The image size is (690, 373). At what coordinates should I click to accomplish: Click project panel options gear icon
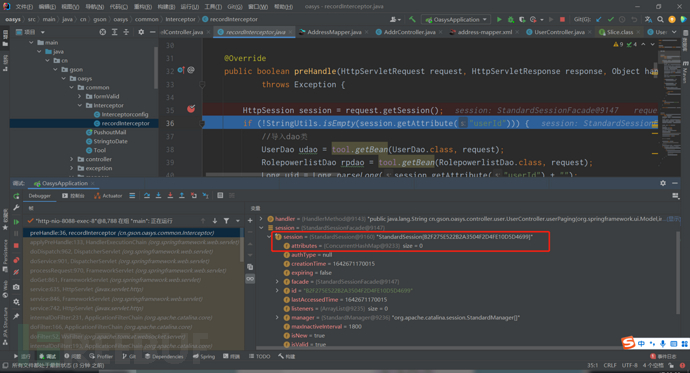tap(141, 32)
